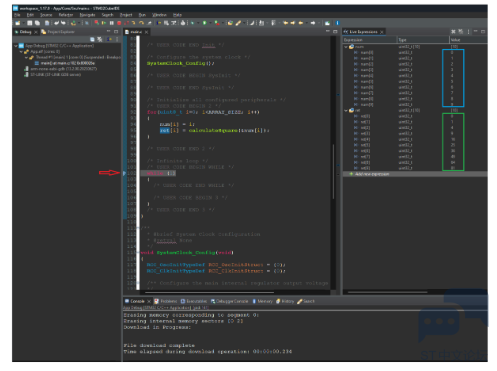The image size is (497, 371).
Task: Toggle Instruction Stepping Mode icon
Action: coord(159,23)
